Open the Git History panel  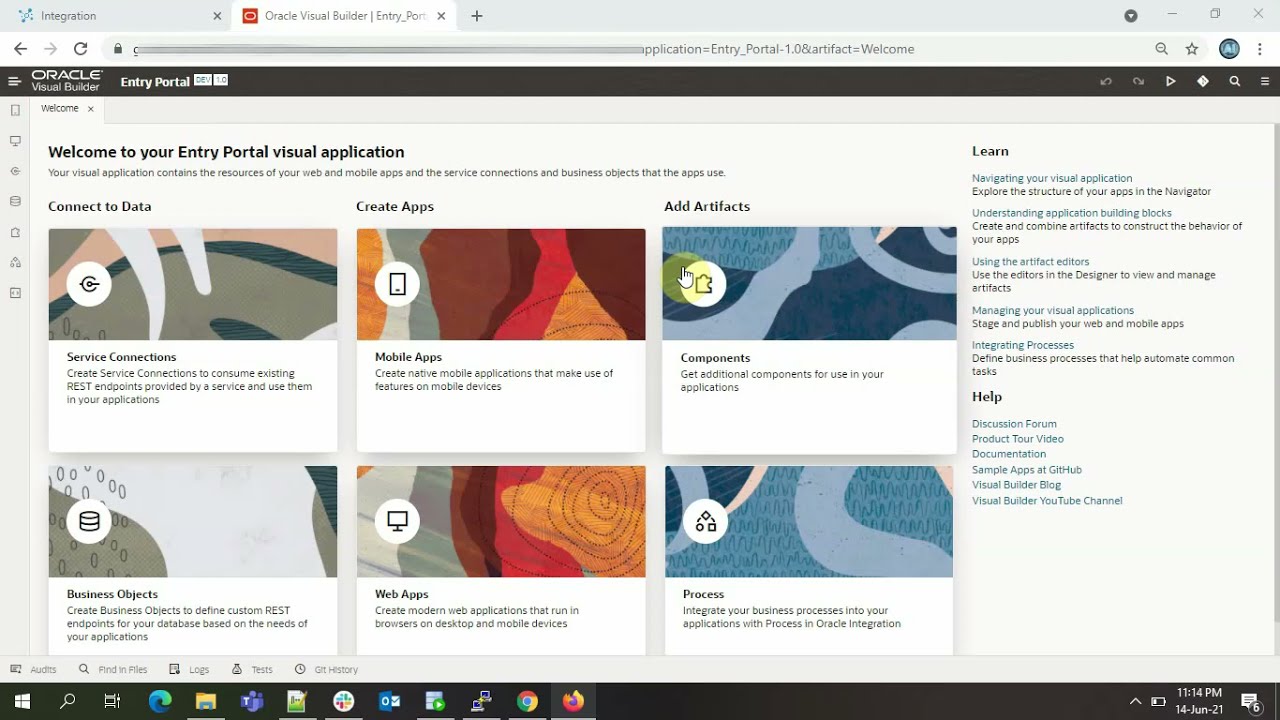326,669
